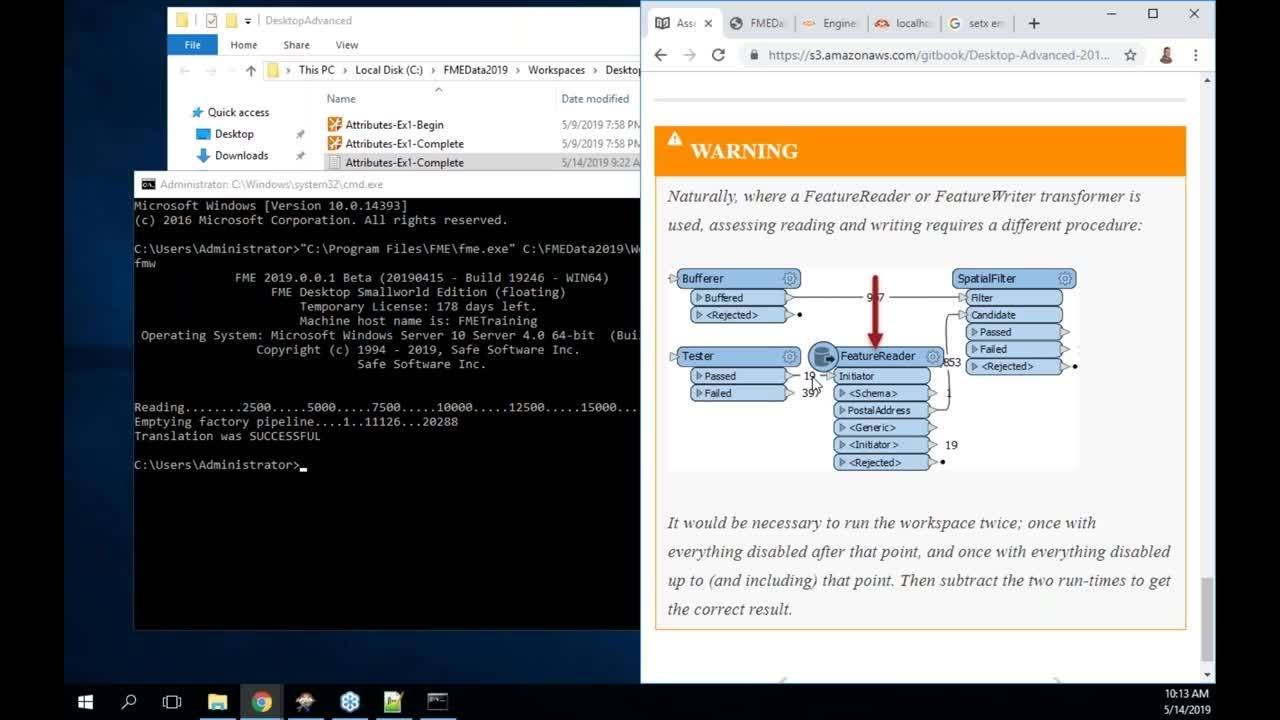Click the 'Translation was SUCCESSFUL' text
The height and width of the screenshot is (720, 1280).
pos(227,436)
